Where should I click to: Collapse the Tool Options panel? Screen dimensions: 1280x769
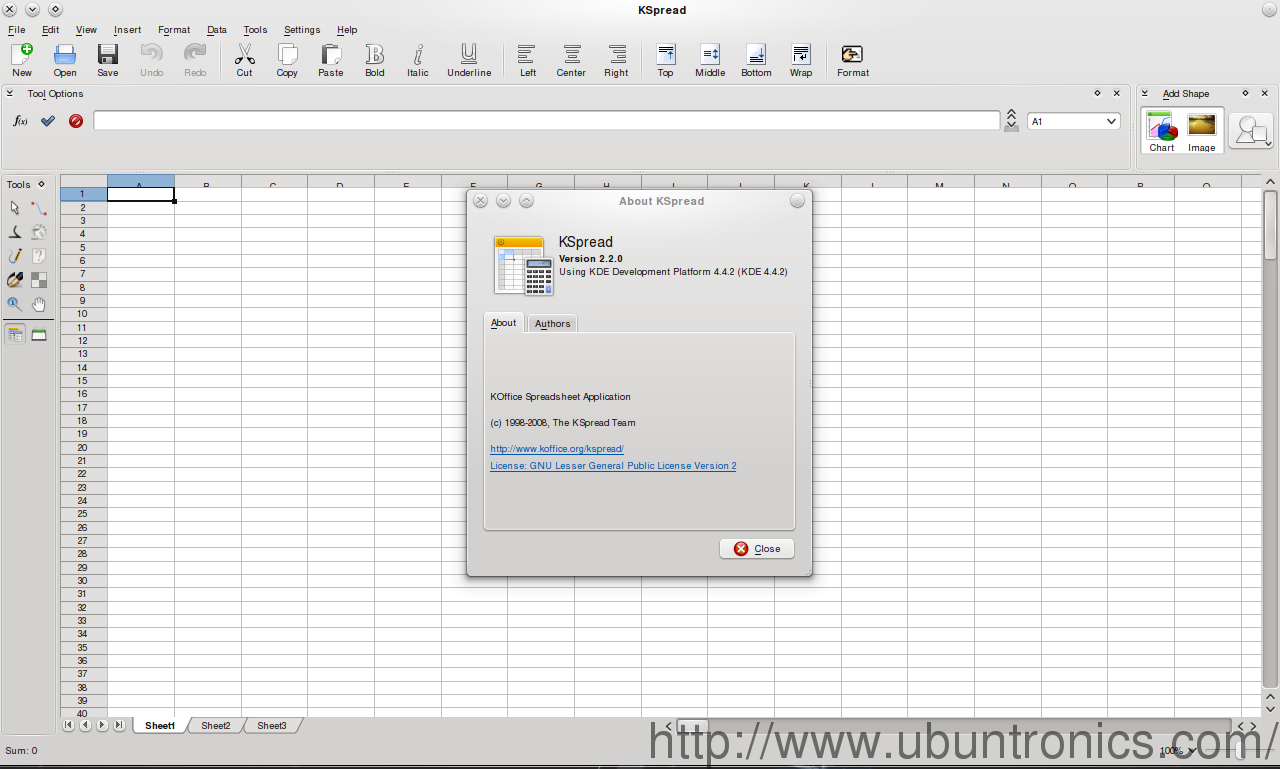(10, 94)
